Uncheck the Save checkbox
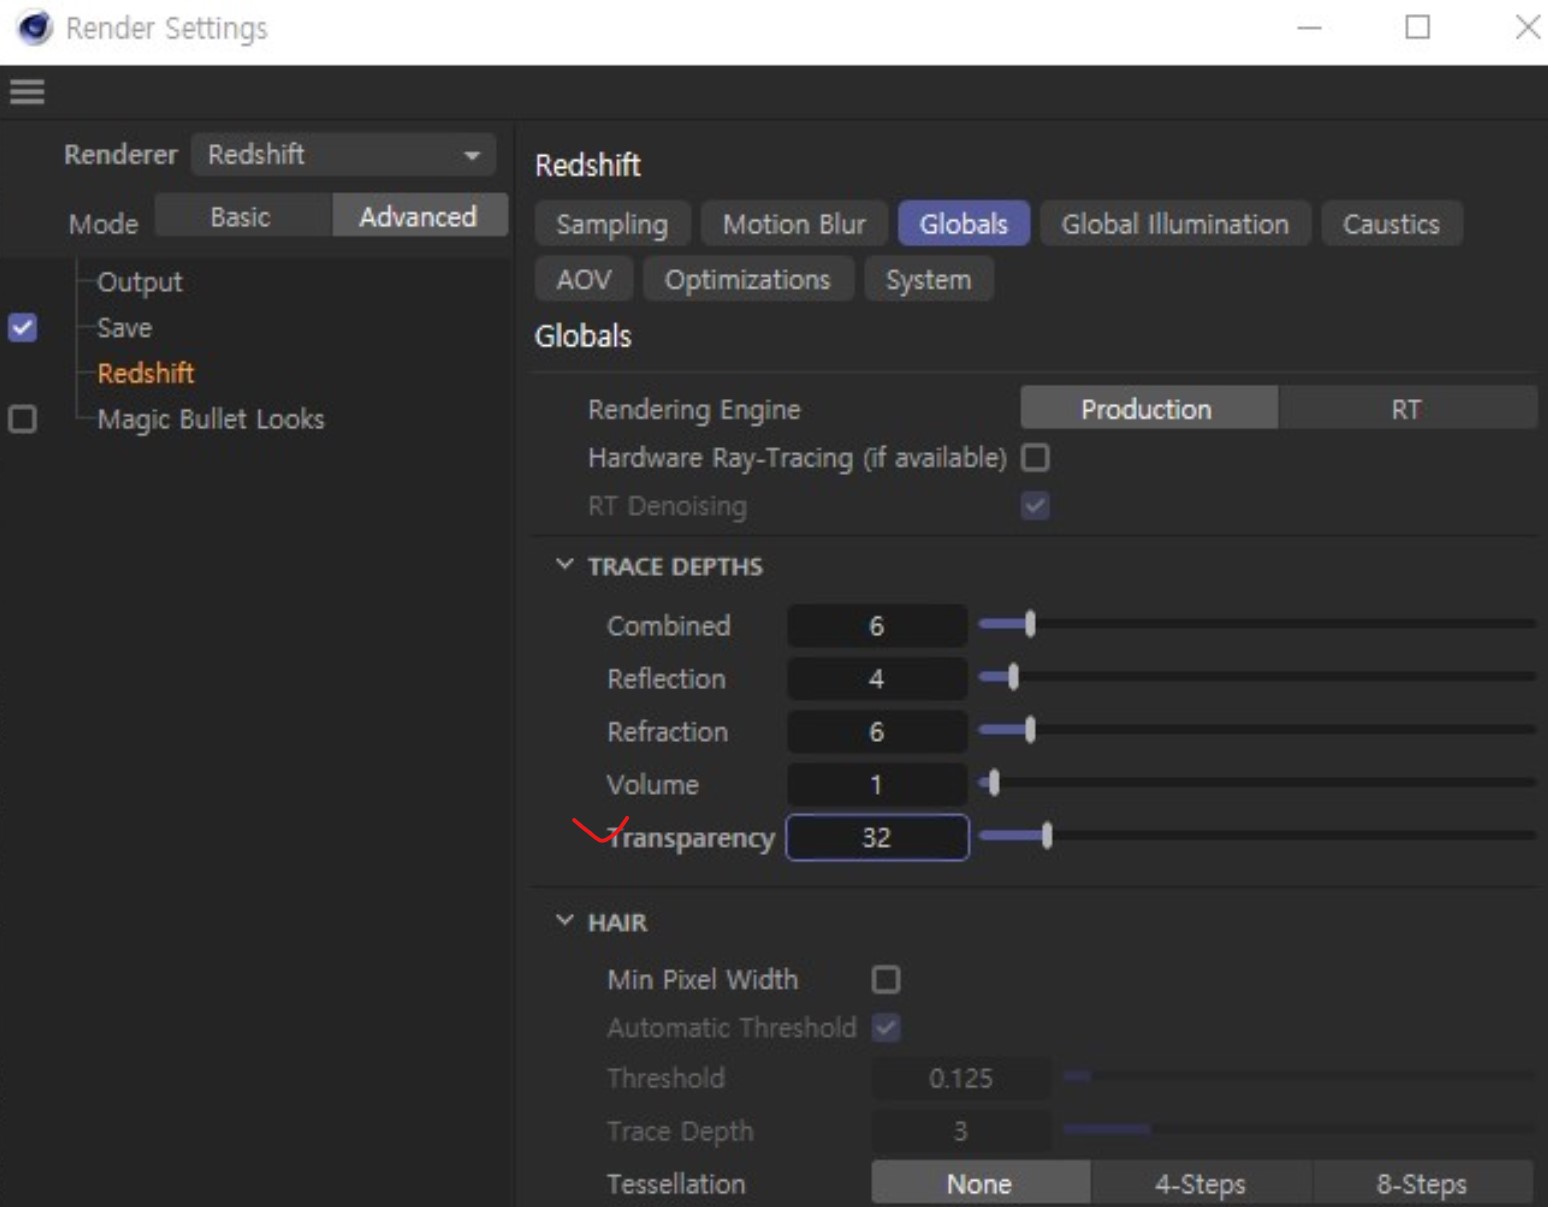1548x1207 pixels. (x=23, y=328)
